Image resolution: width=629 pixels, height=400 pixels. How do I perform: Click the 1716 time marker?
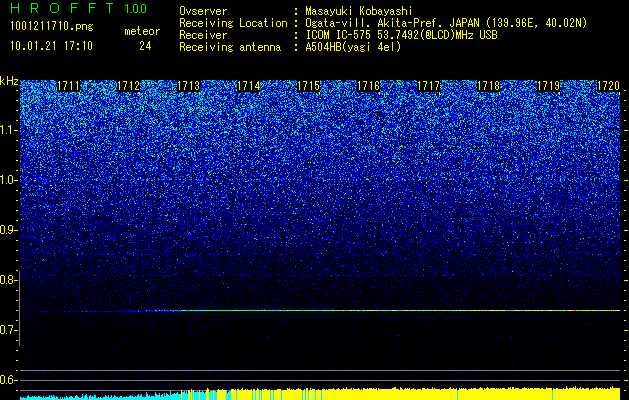tap(369, 86)
